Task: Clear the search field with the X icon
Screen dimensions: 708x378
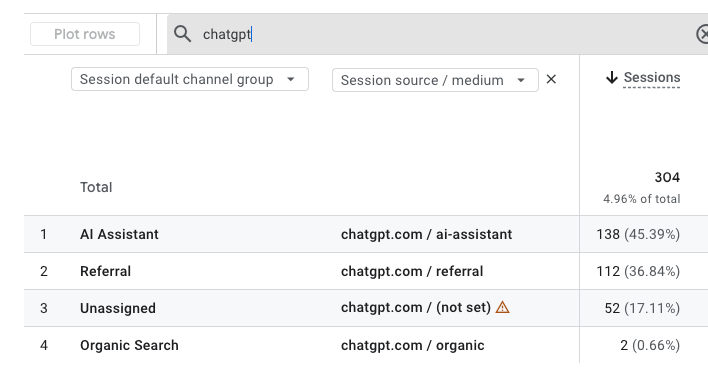Action: 703,34
